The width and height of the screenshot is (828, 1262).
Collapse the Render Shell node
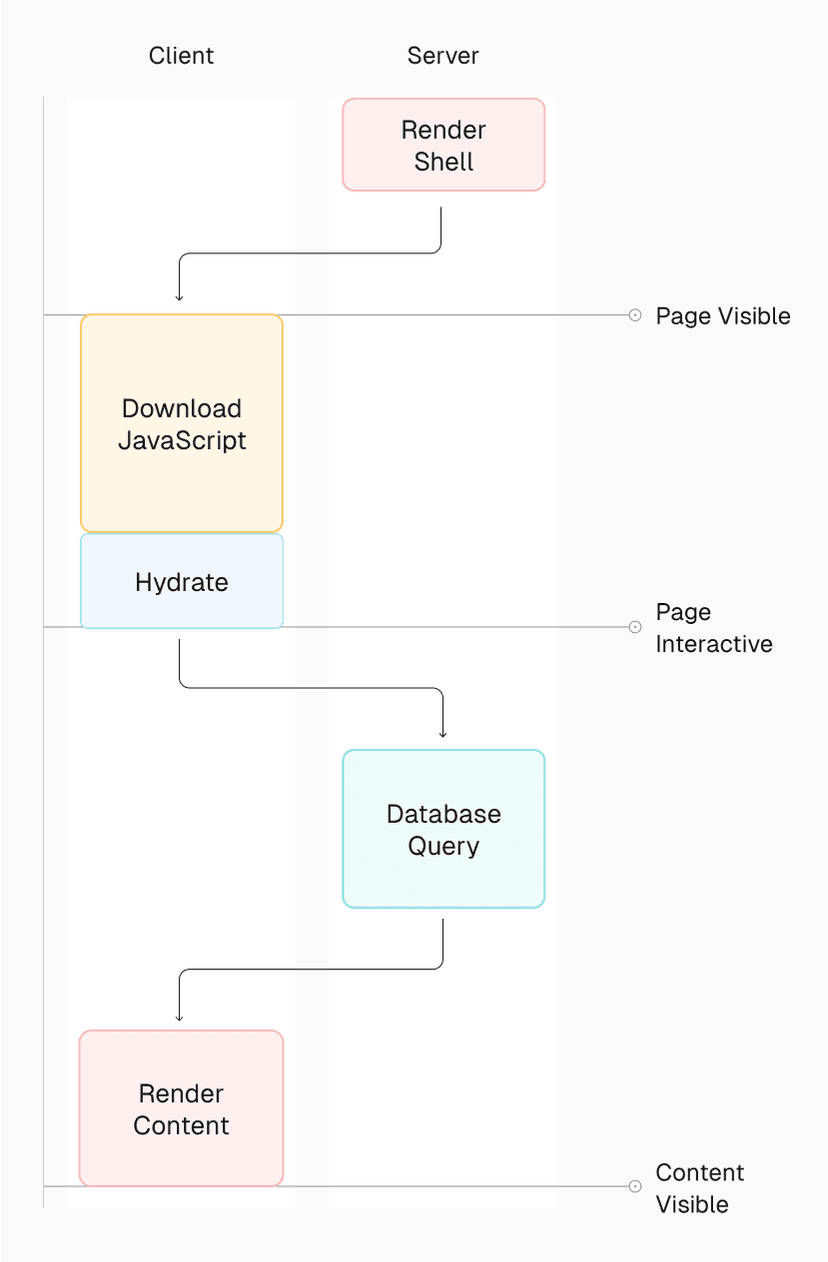(x=443, y=144)
